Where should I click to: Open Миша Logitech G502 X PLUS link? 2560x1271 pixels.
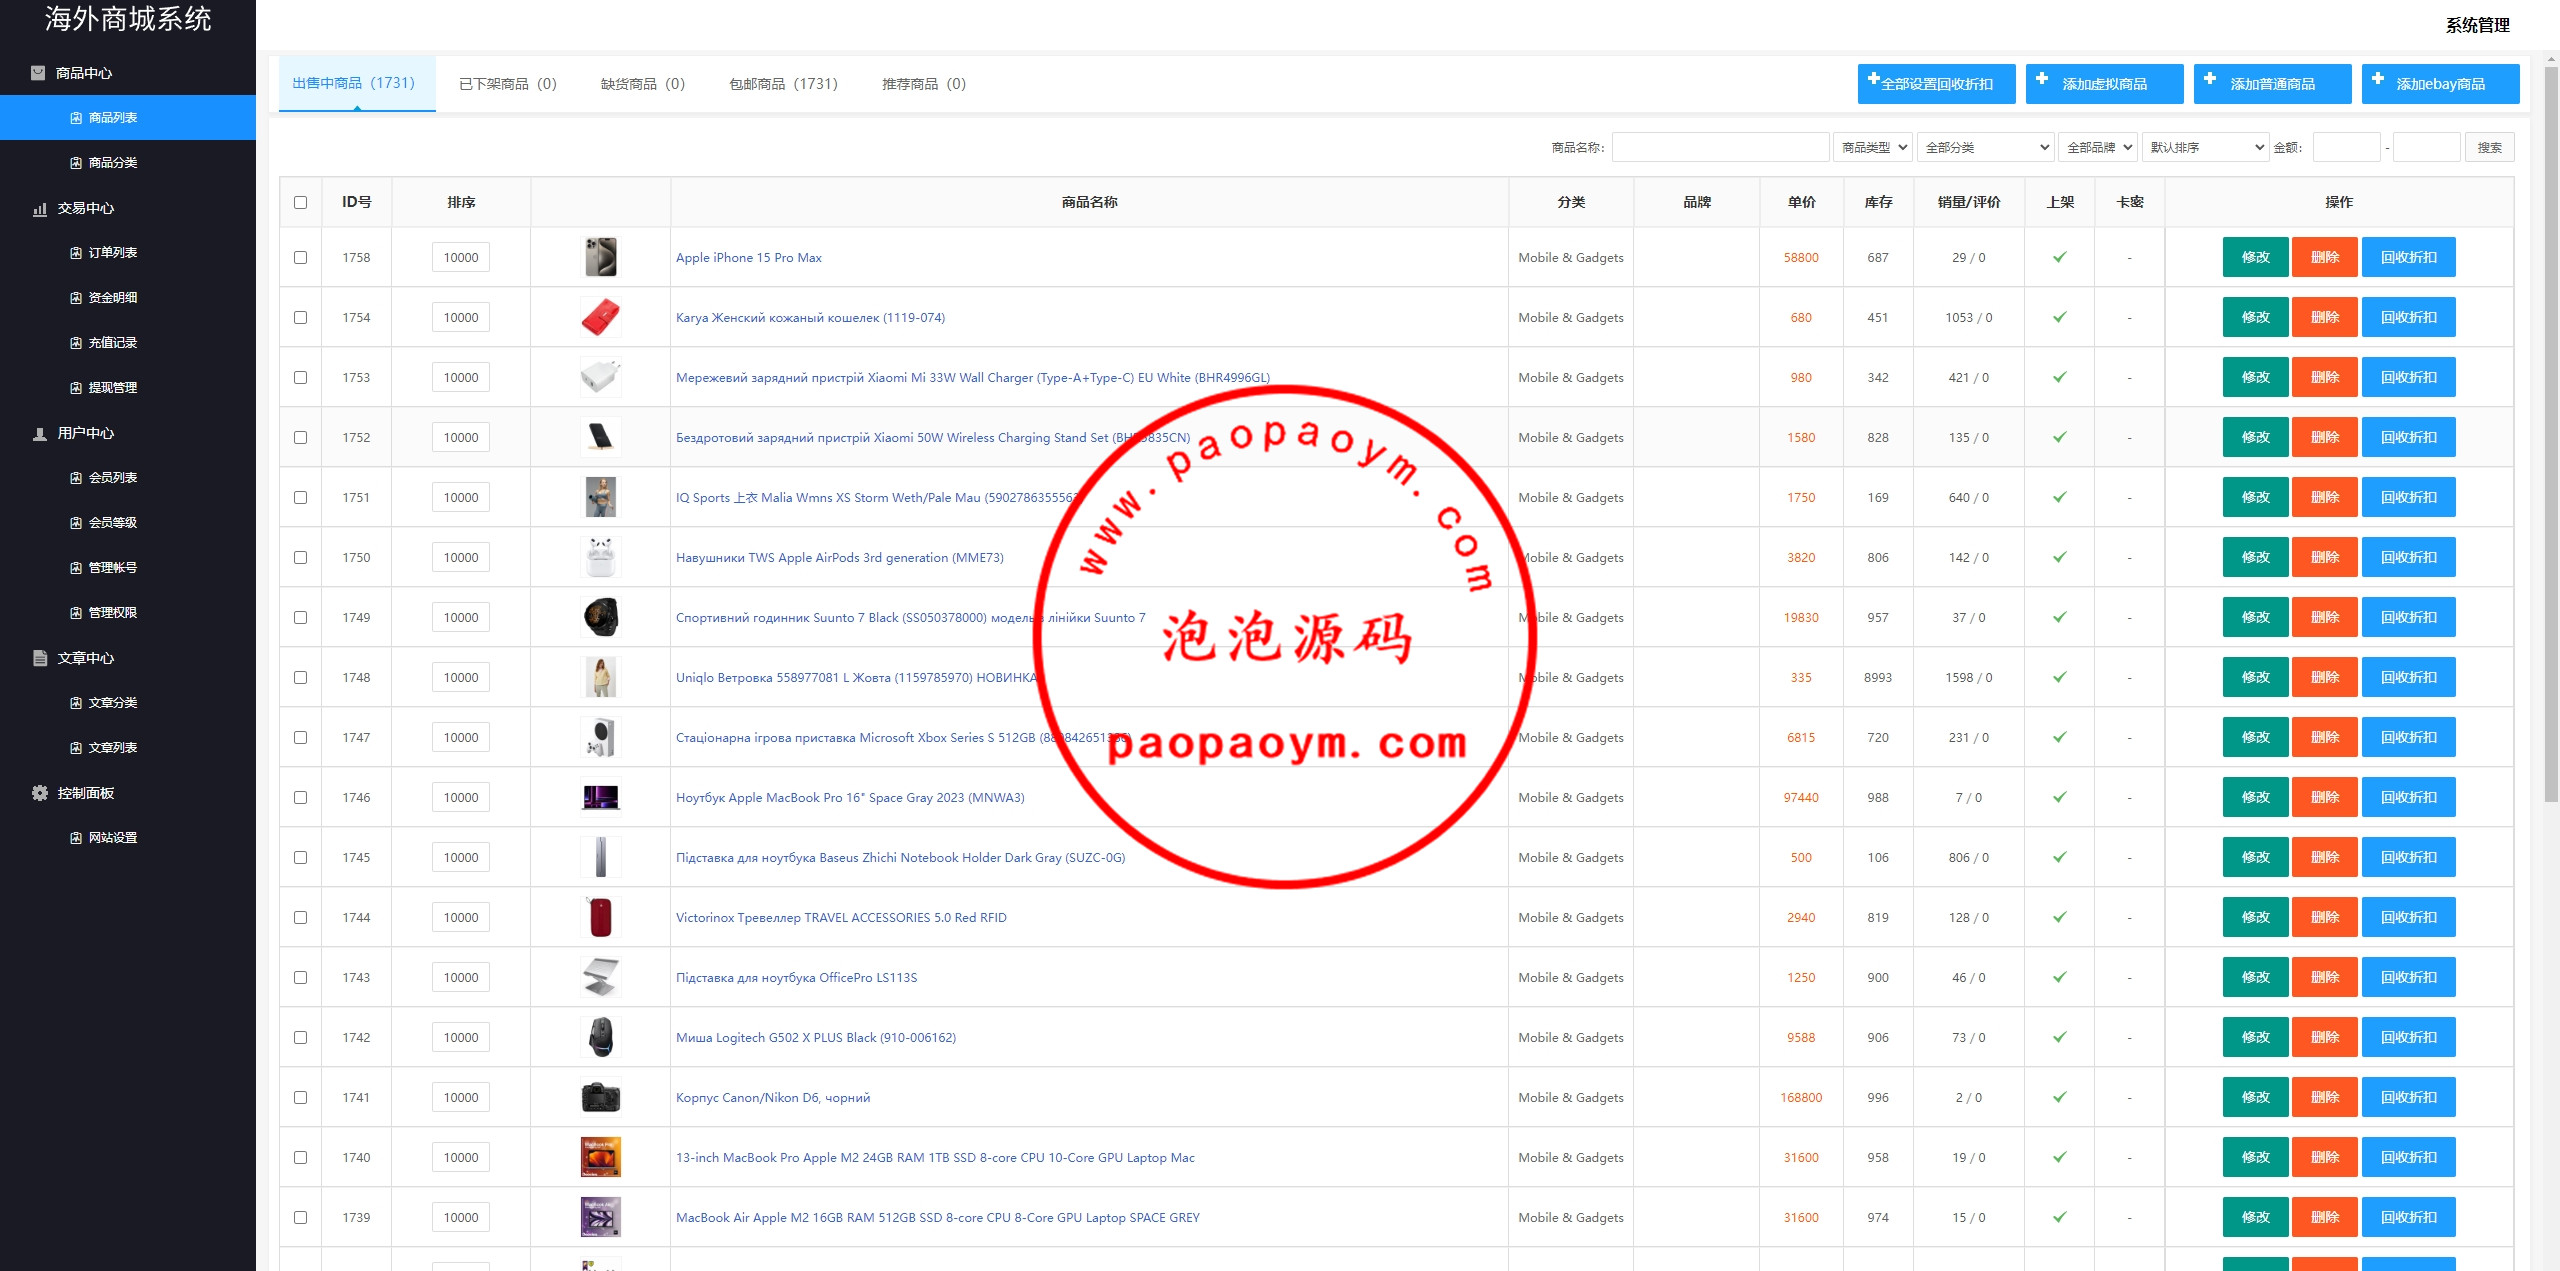pos(816,1037)
